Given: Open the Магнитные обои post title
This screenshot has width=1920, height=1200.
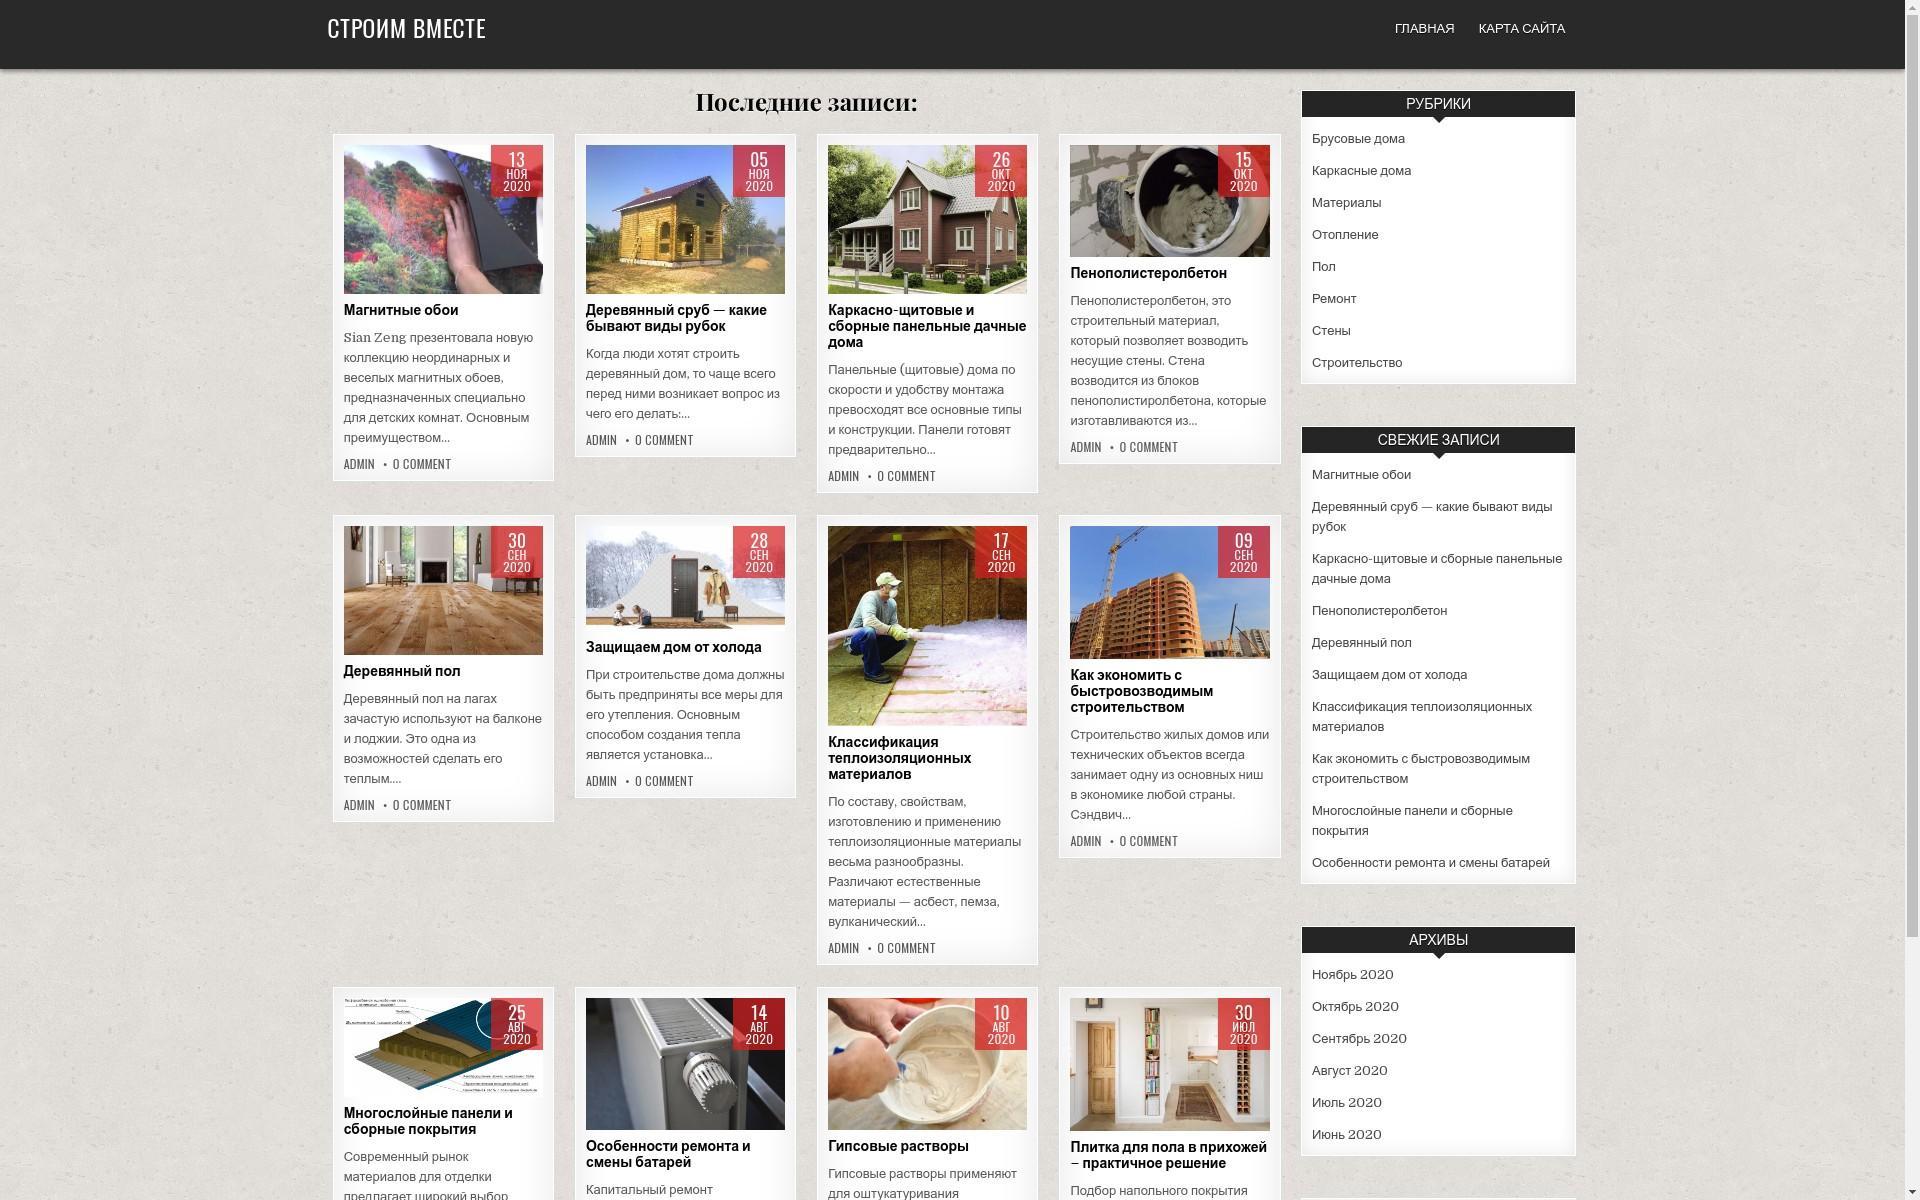Looking at the screenshot, I should 401,311.
